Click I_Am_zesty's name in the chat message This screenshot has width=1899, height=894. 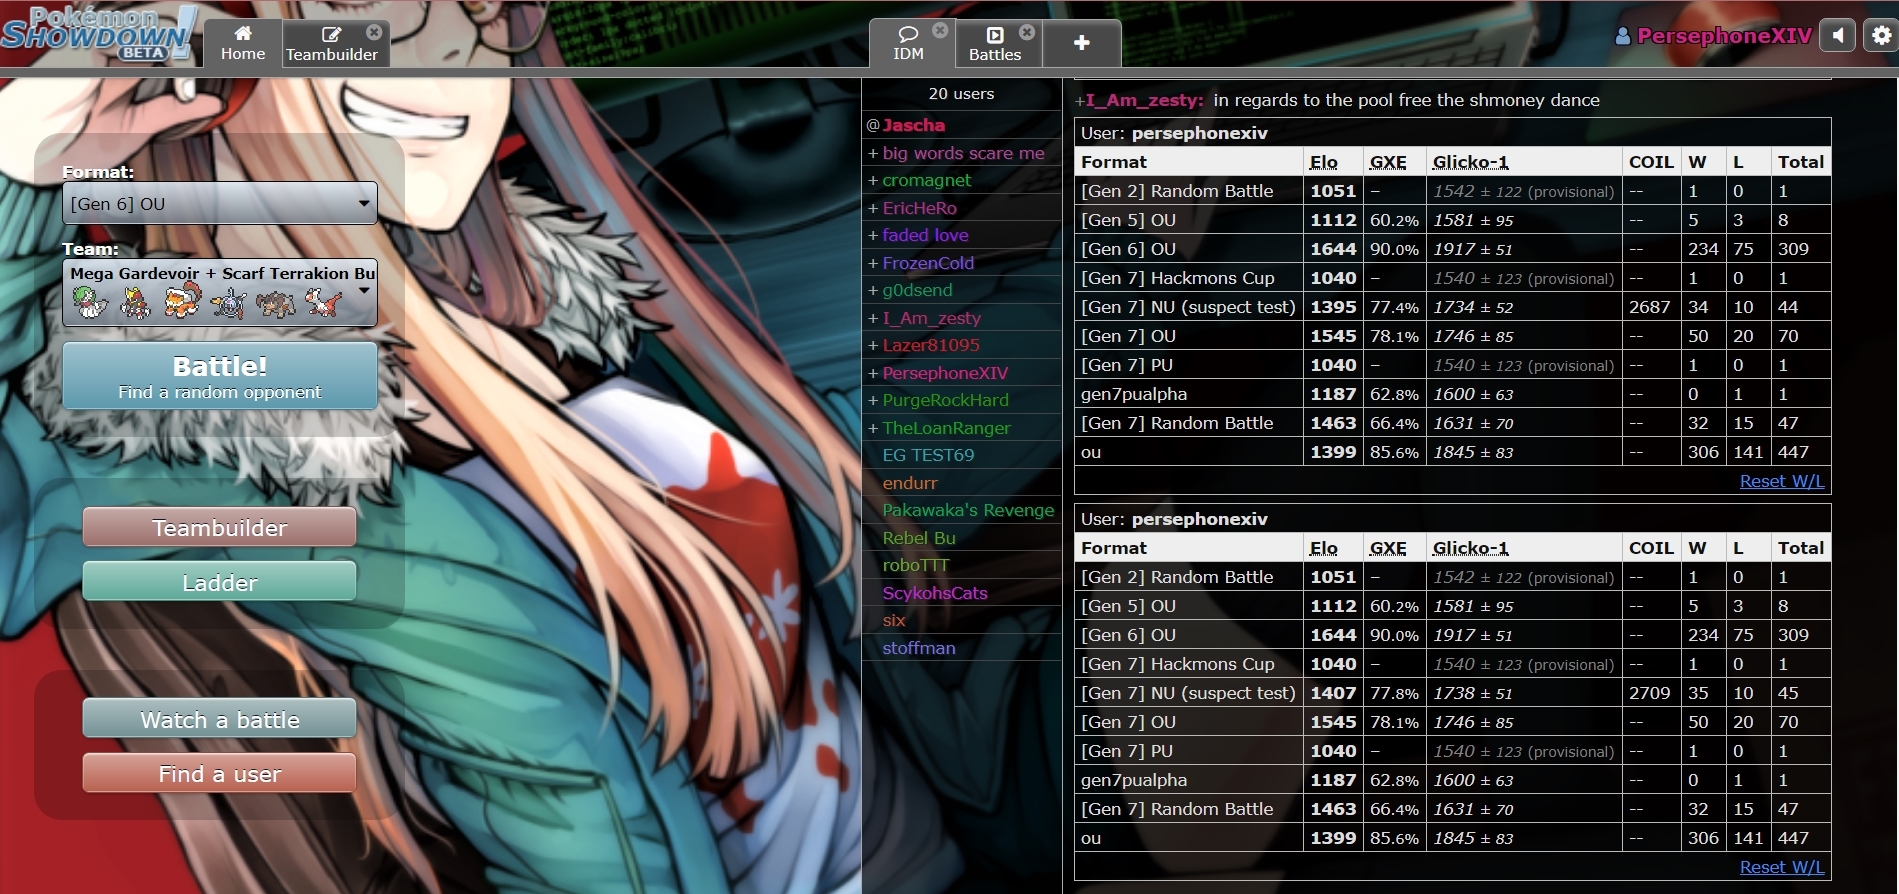point(1144,100)
